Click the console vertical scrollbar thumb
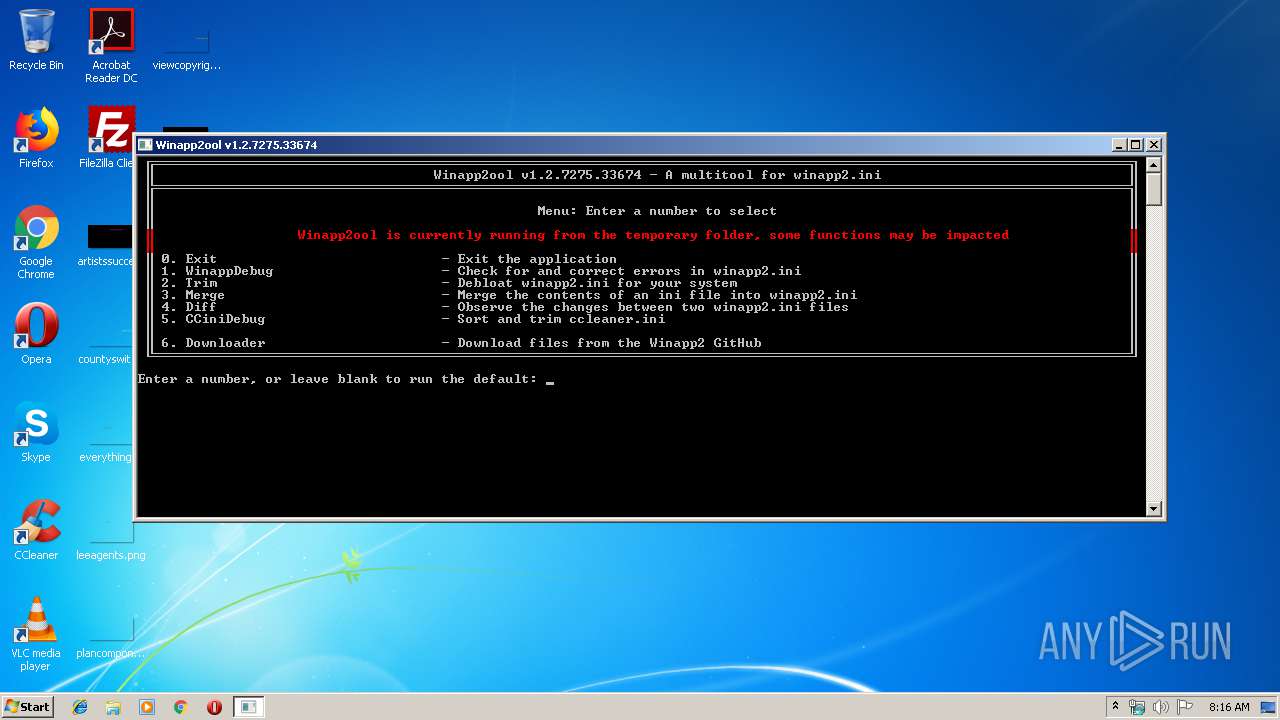The height and width of the screenshot is (720, 1280). [1153, 189]
